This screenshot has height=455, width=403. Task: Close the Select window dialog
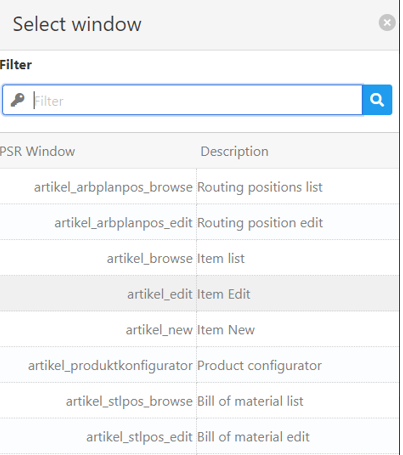(387, 23)
